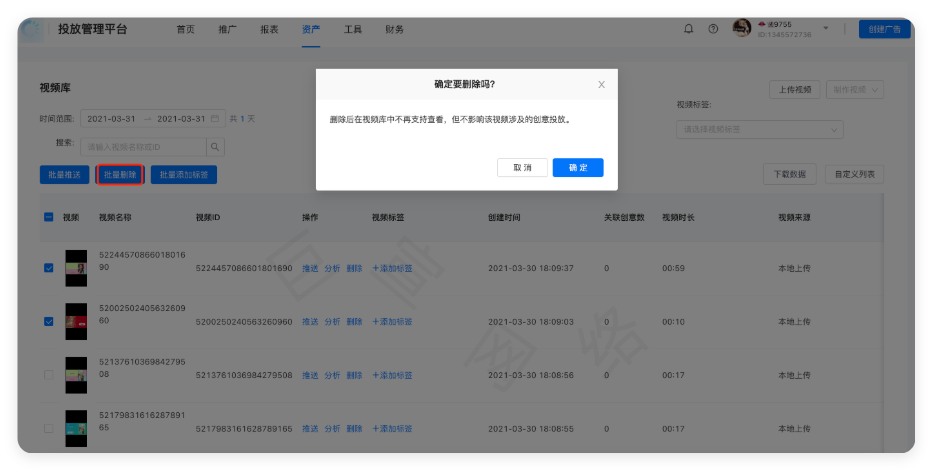Click the timestamp 2021-03-30 18:09:37

531,269
